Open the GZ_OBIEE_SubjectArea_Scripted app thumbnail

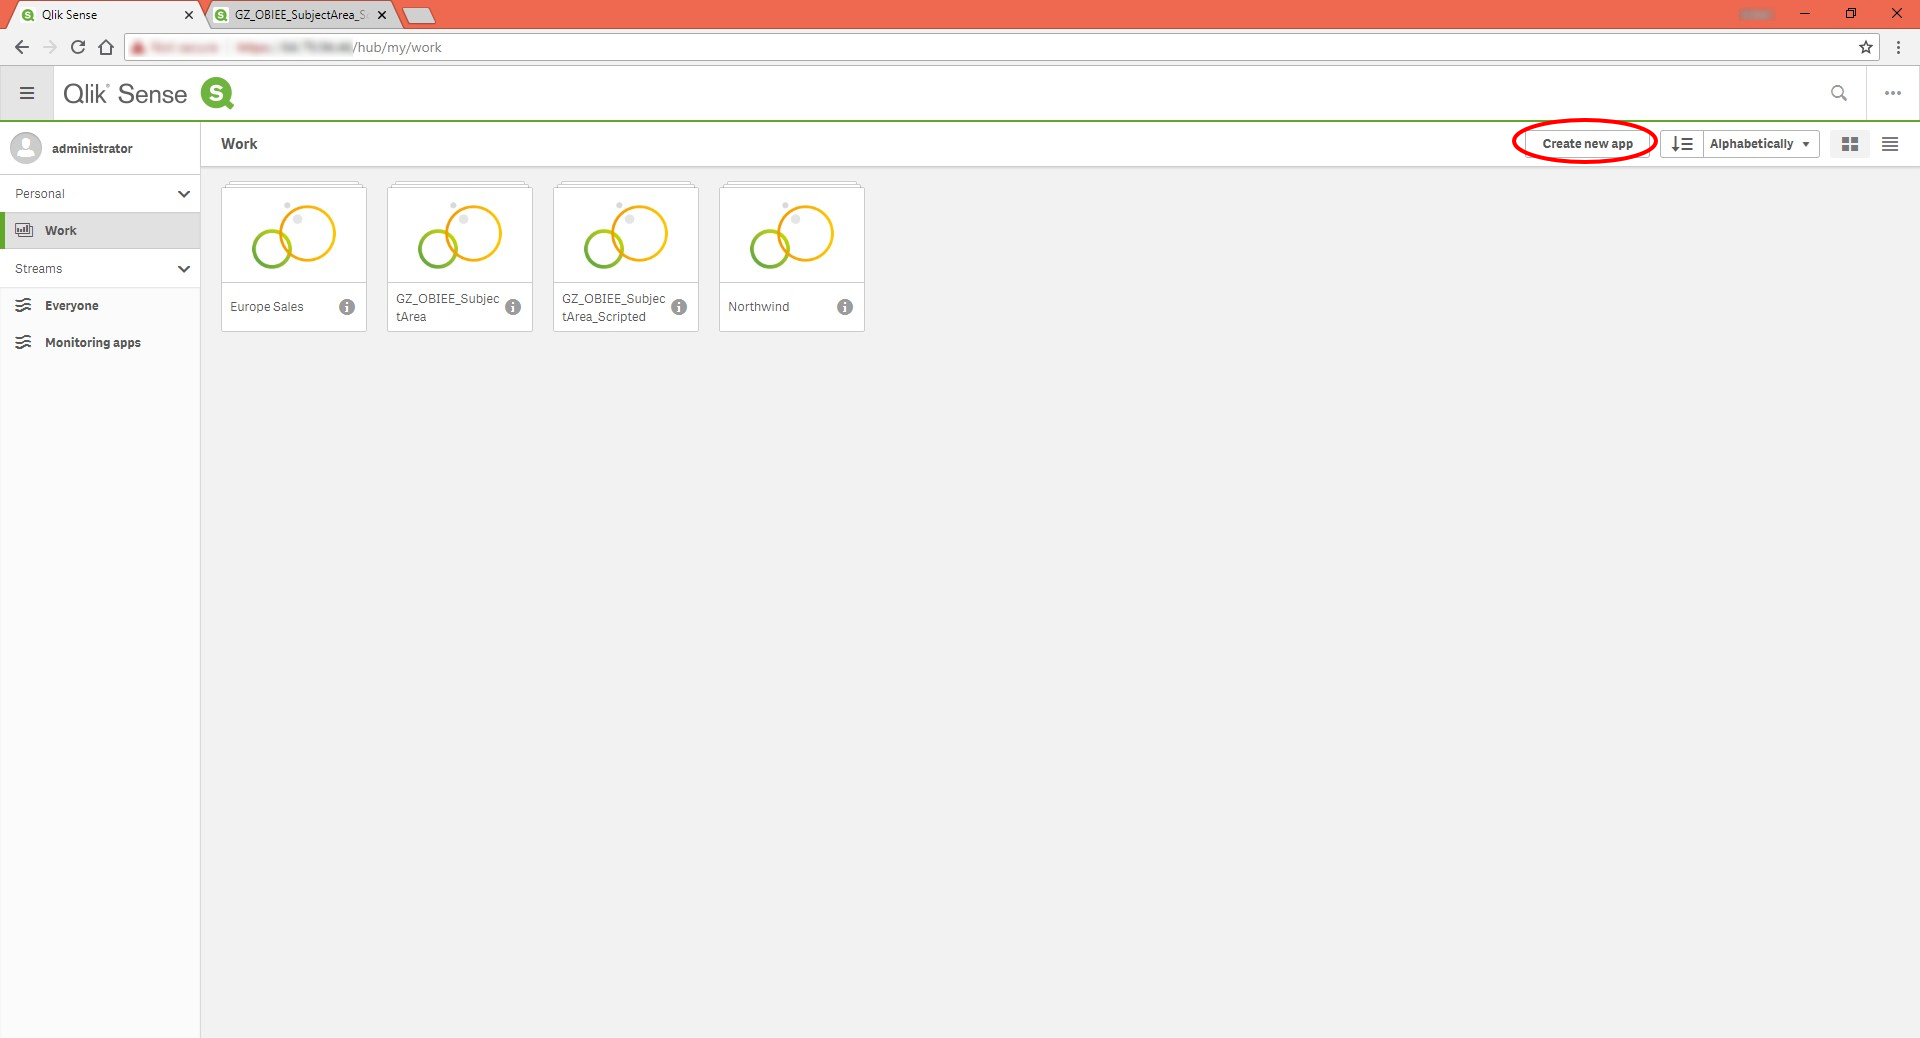pyautogui.click(x=626, y=234)
